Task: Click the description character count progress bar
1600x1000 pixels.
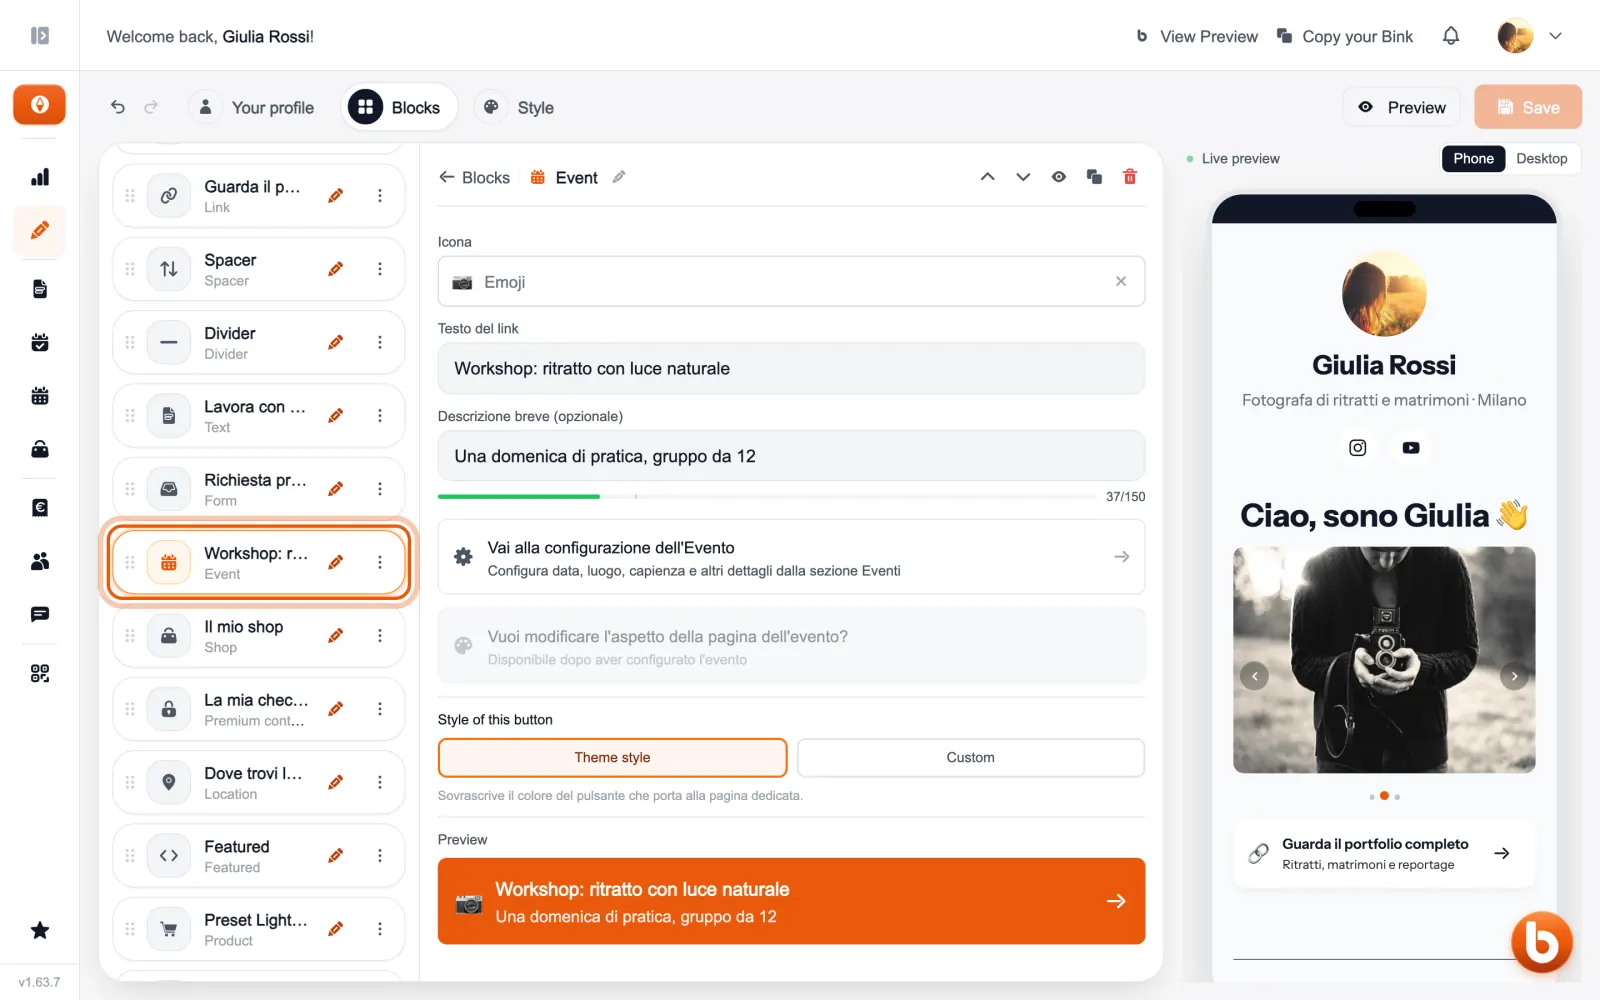Action: 767,496
